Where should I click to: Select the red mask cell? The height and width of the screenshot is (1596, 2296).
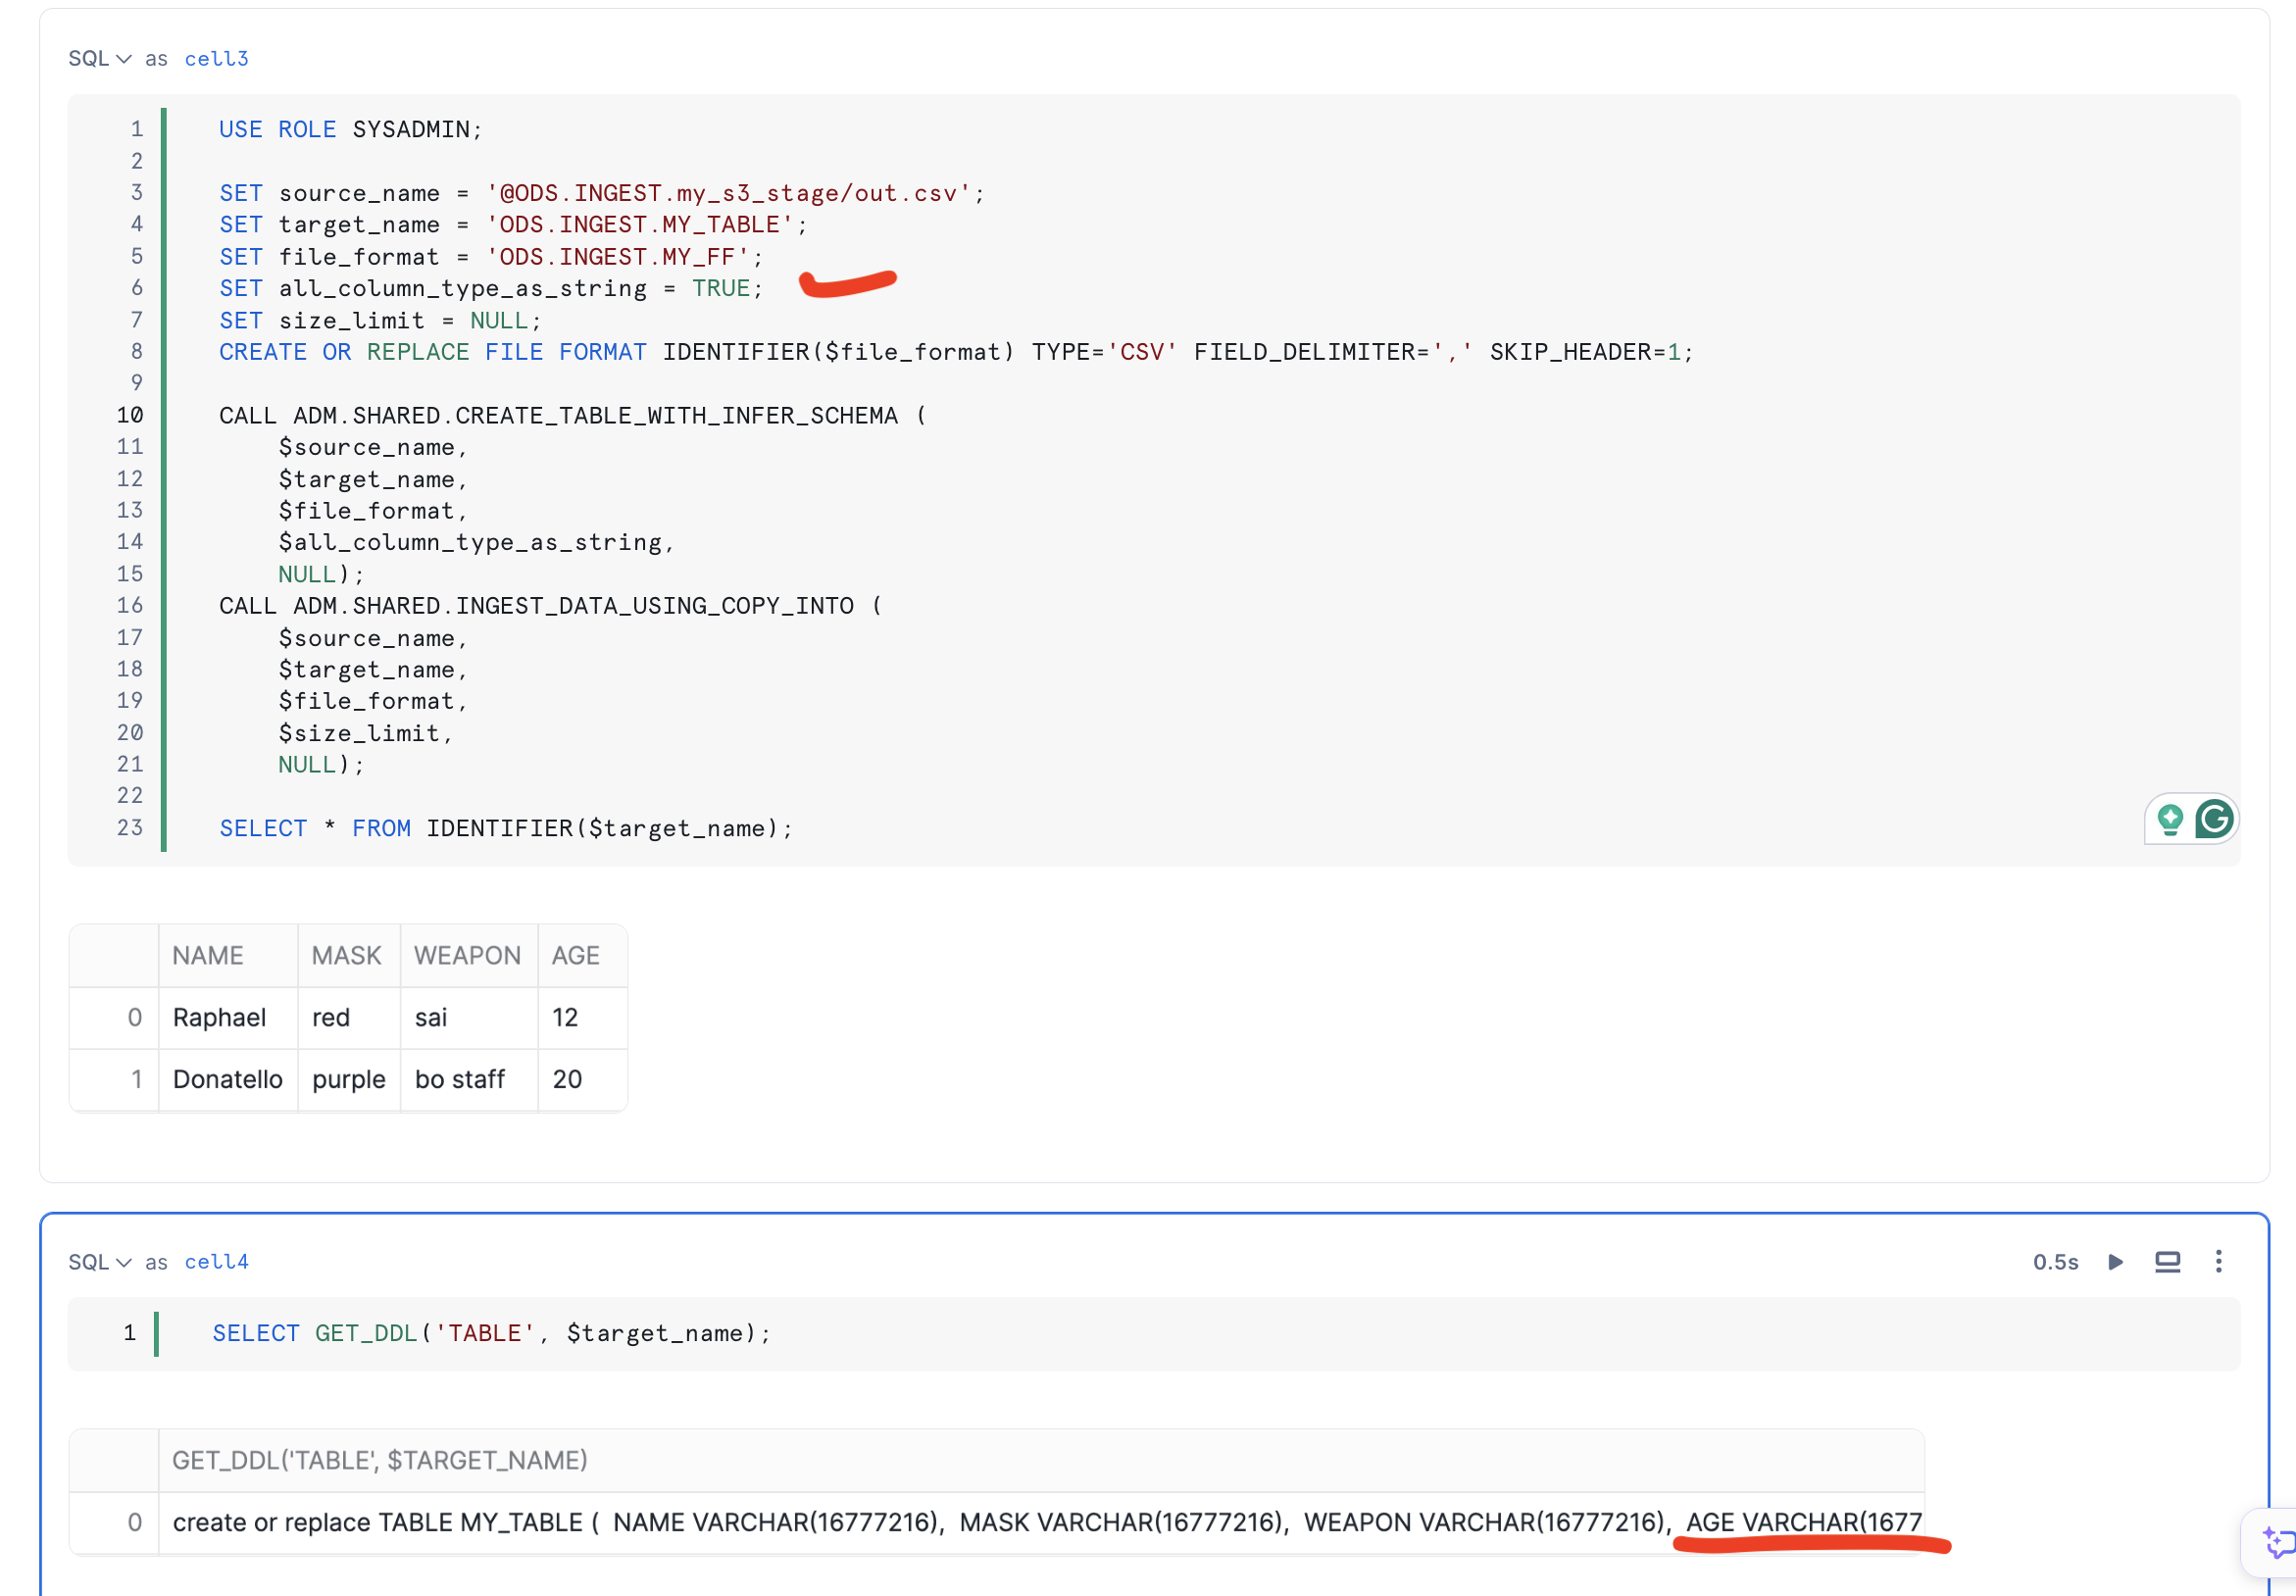pos(349,1018)
